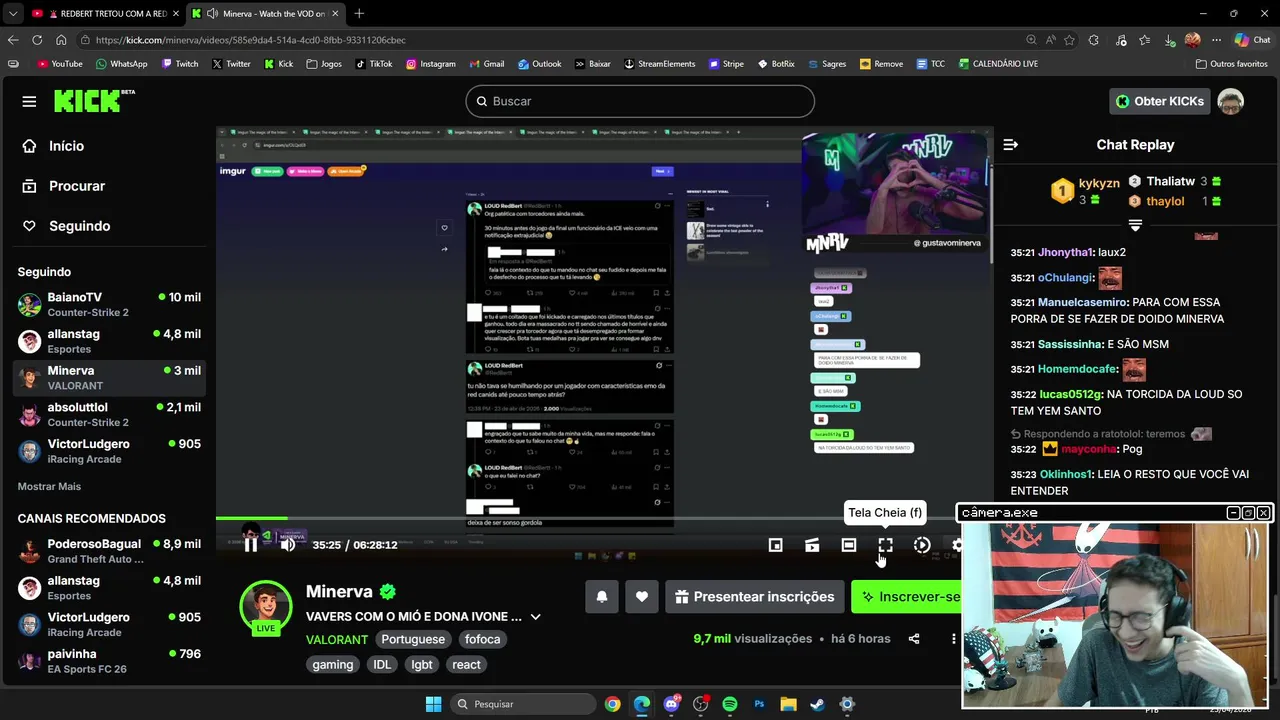Click the browser back arrow

(x=13, y=40)
